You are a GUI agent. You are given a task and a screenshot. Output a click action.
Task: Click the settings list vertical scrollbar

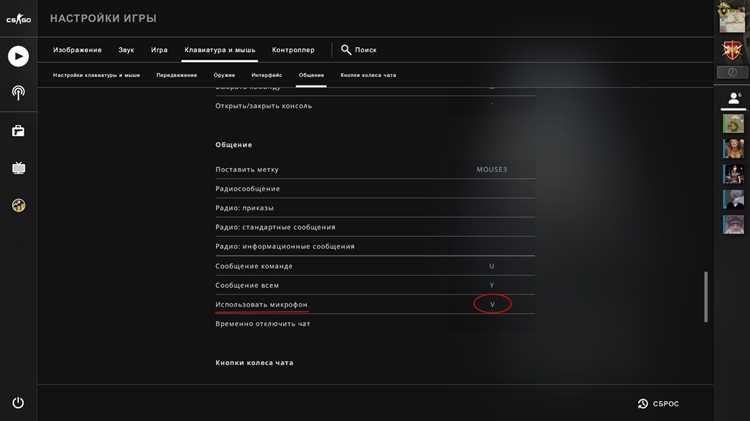pos(706,297)
